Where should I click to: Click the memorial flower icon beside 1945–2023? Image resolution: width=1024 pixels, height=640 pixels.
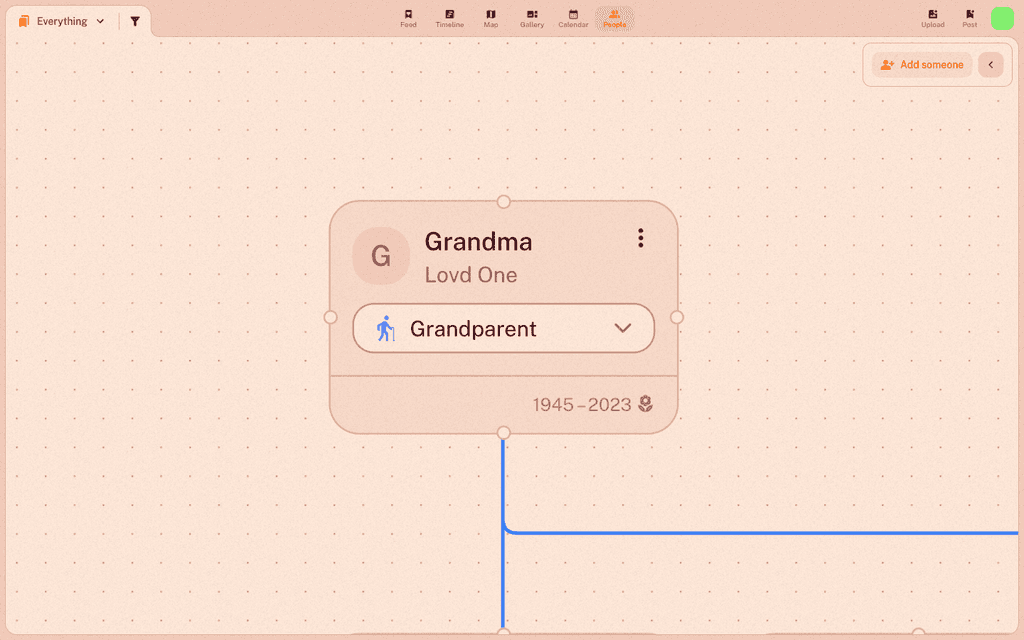pos(645,404)
